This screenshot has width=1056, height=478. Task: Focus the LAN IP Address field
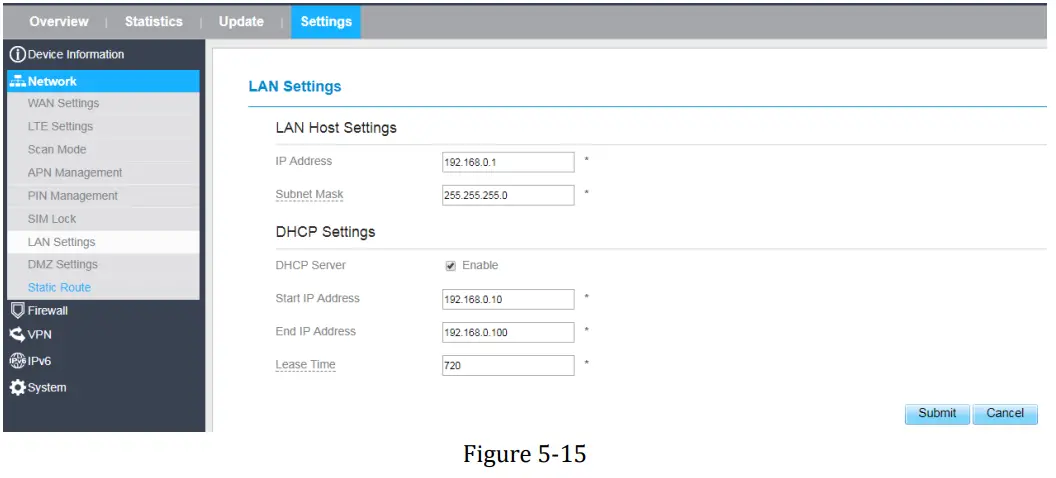pyautogui.click(x=508, y=162)
